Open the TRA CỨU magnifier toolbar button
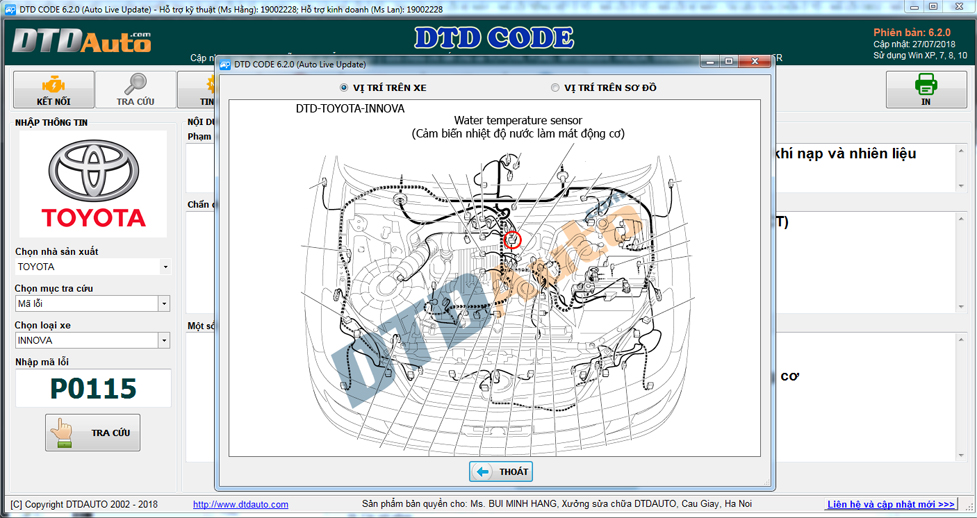Image resolution: width=977 pixels, height=518 pixels. [135, 90]
